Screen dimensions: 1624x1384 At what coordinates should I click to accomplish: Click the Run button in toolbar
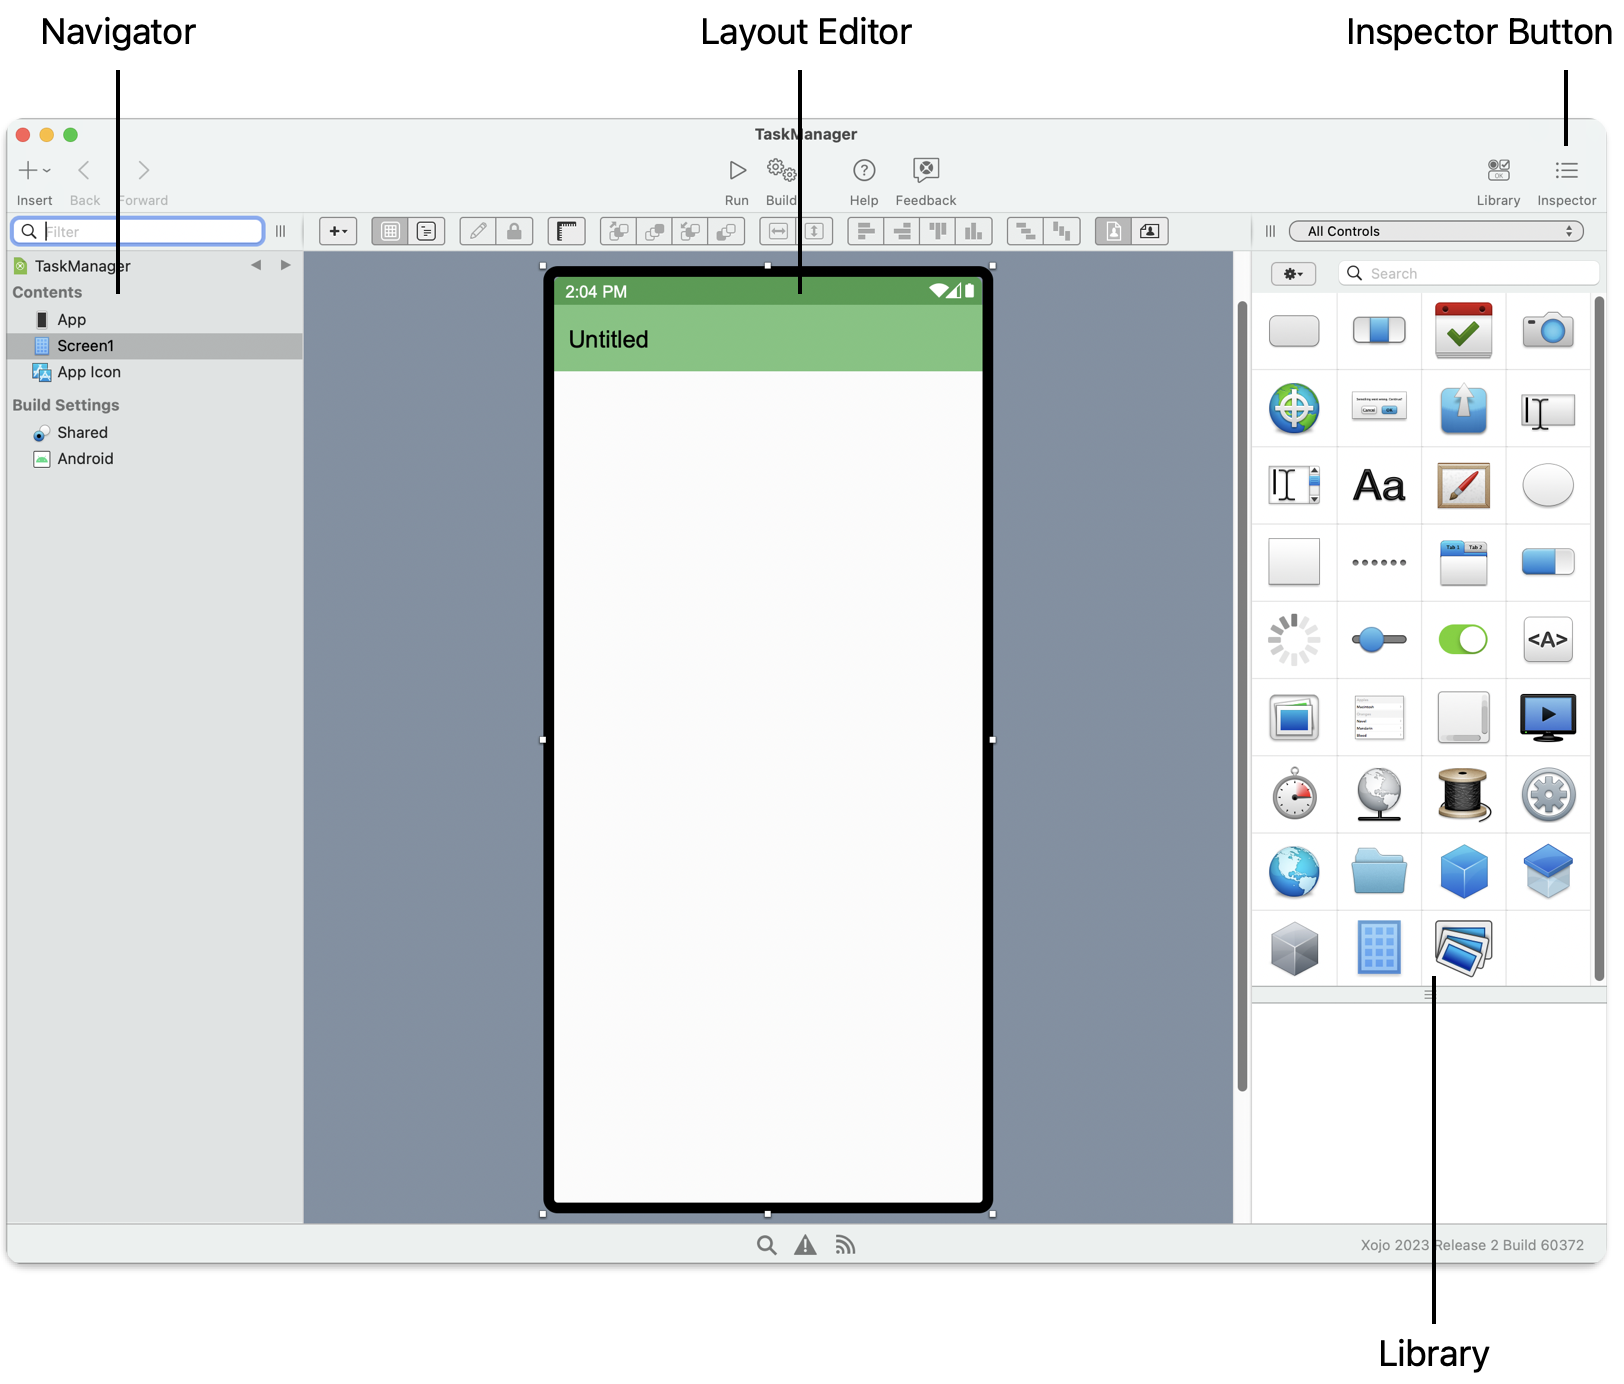(x=737, y=171)
